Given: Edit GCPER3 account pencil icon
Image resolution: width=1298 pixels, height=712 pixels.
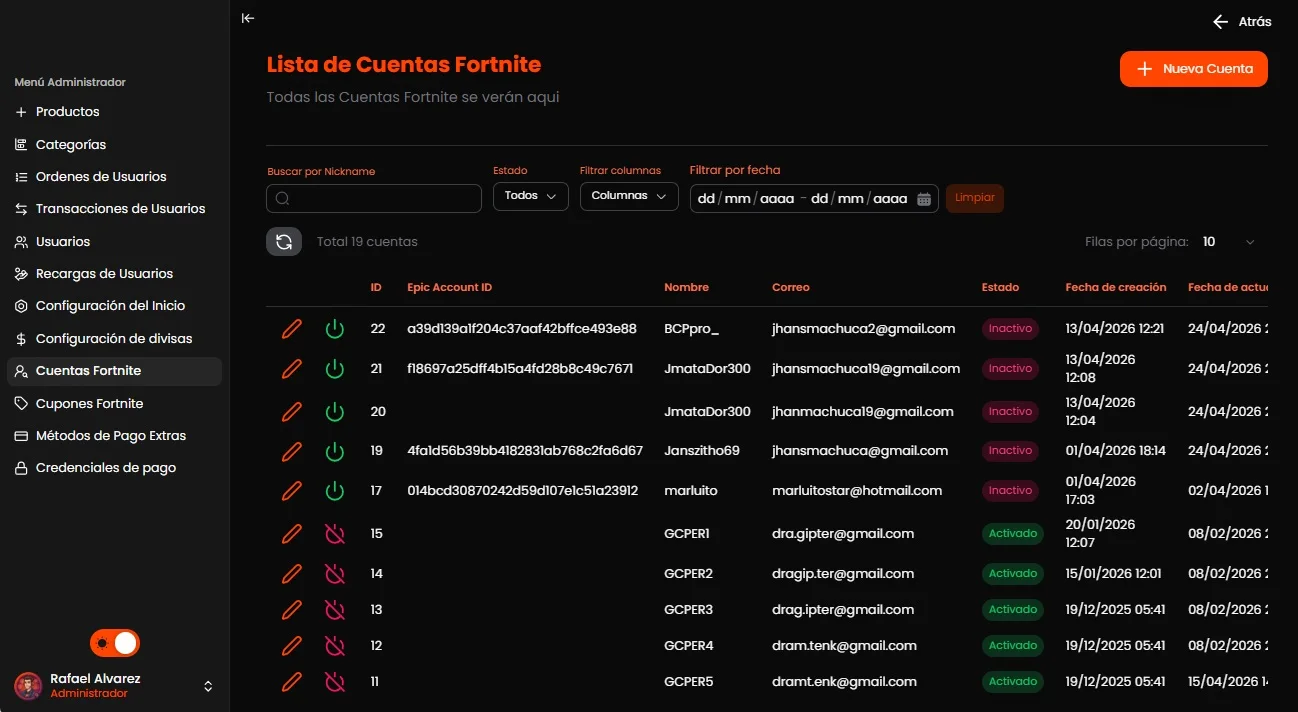Looking at the screenshot, I should tap(292, 610).
